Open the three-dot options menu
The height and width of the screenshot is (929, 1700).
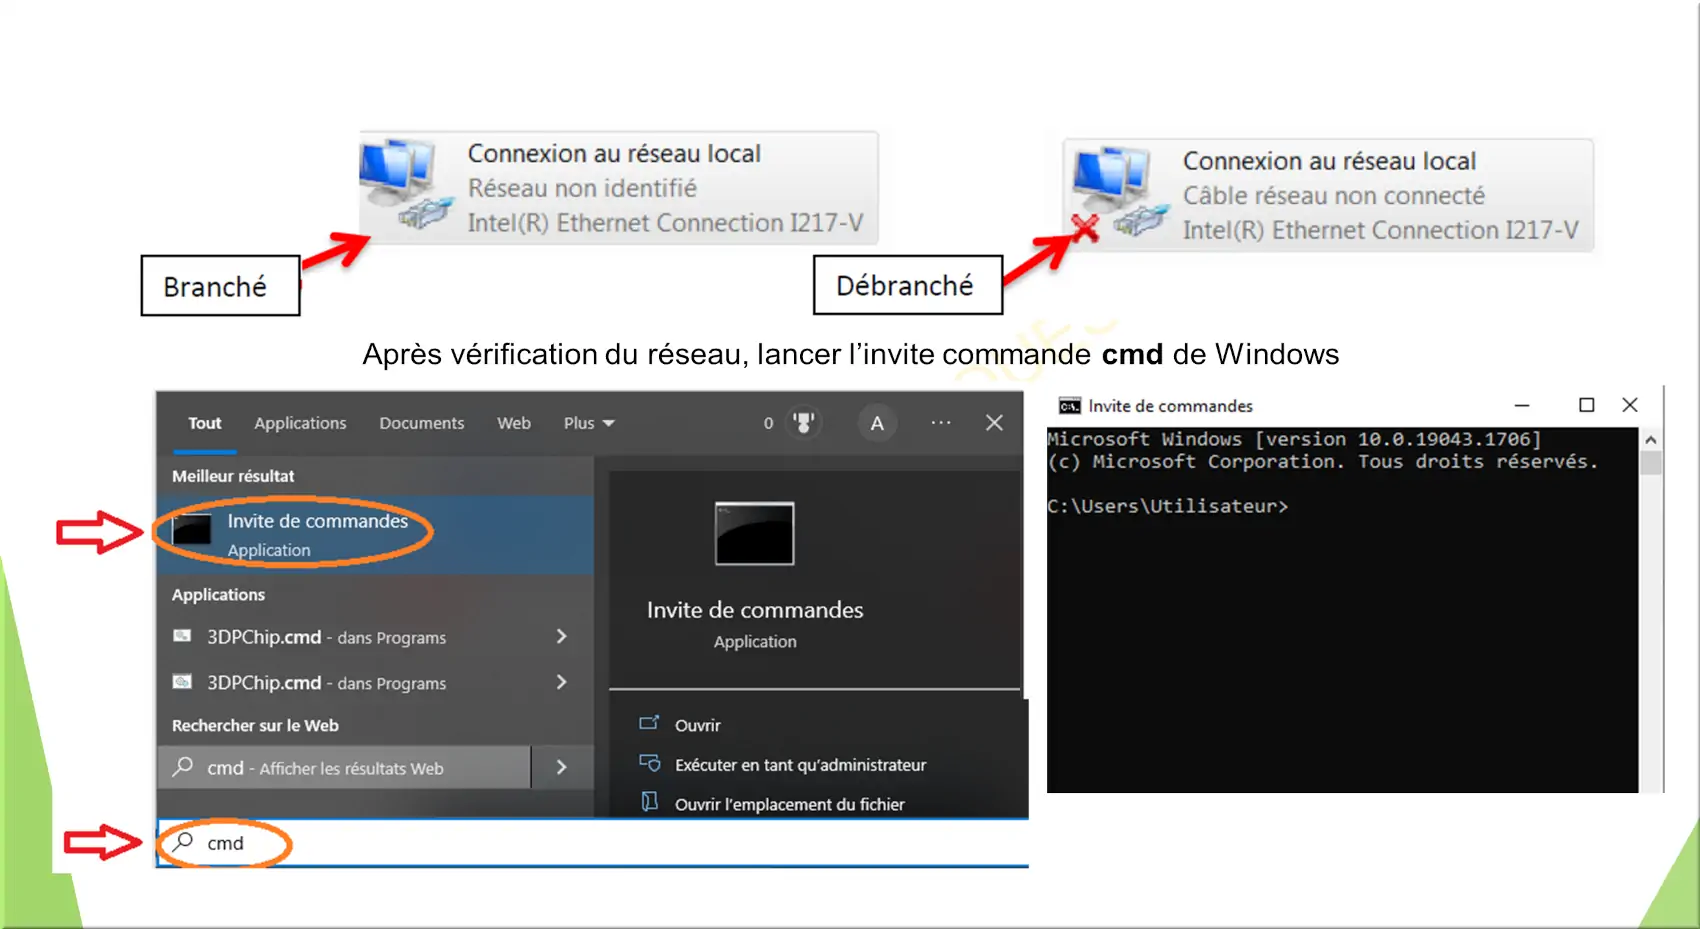(940, 422)
